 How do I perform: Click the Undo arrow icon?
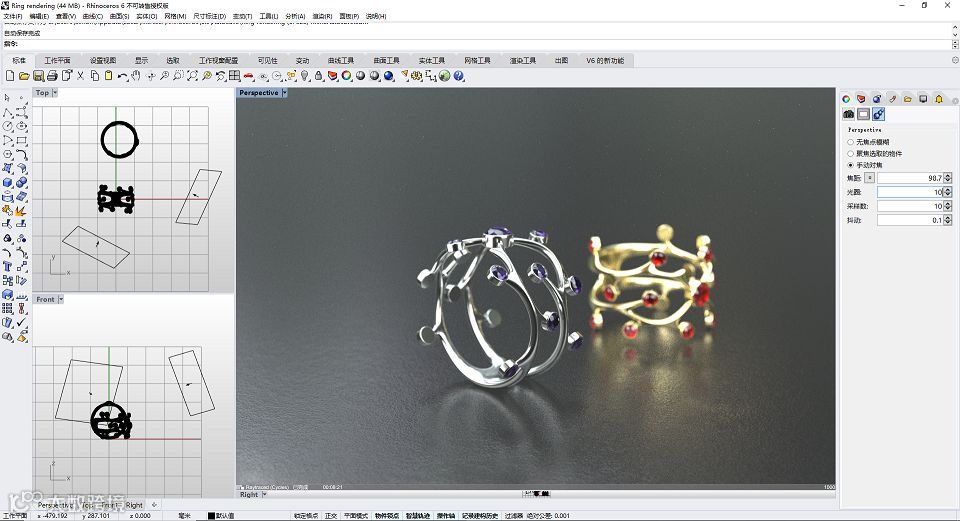(x=122, y=76)
